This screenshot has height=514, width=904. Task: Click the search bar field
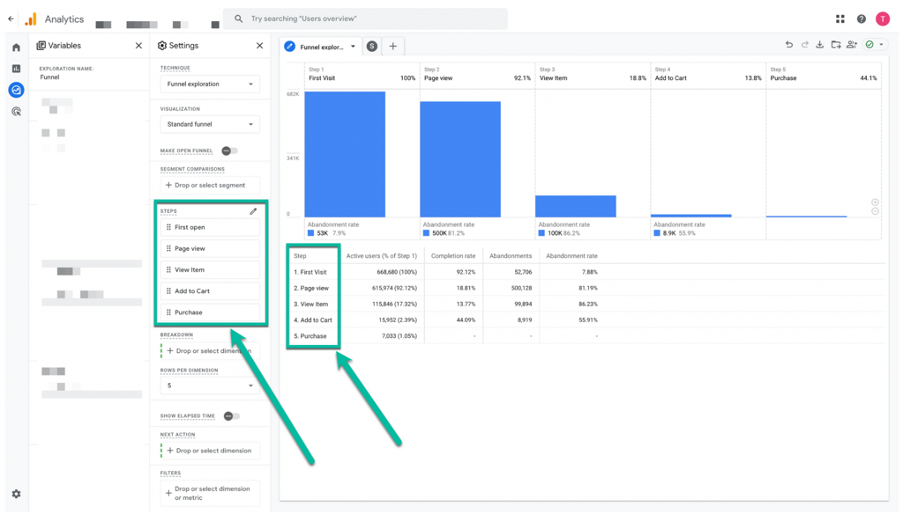click(x=366, y=19)
